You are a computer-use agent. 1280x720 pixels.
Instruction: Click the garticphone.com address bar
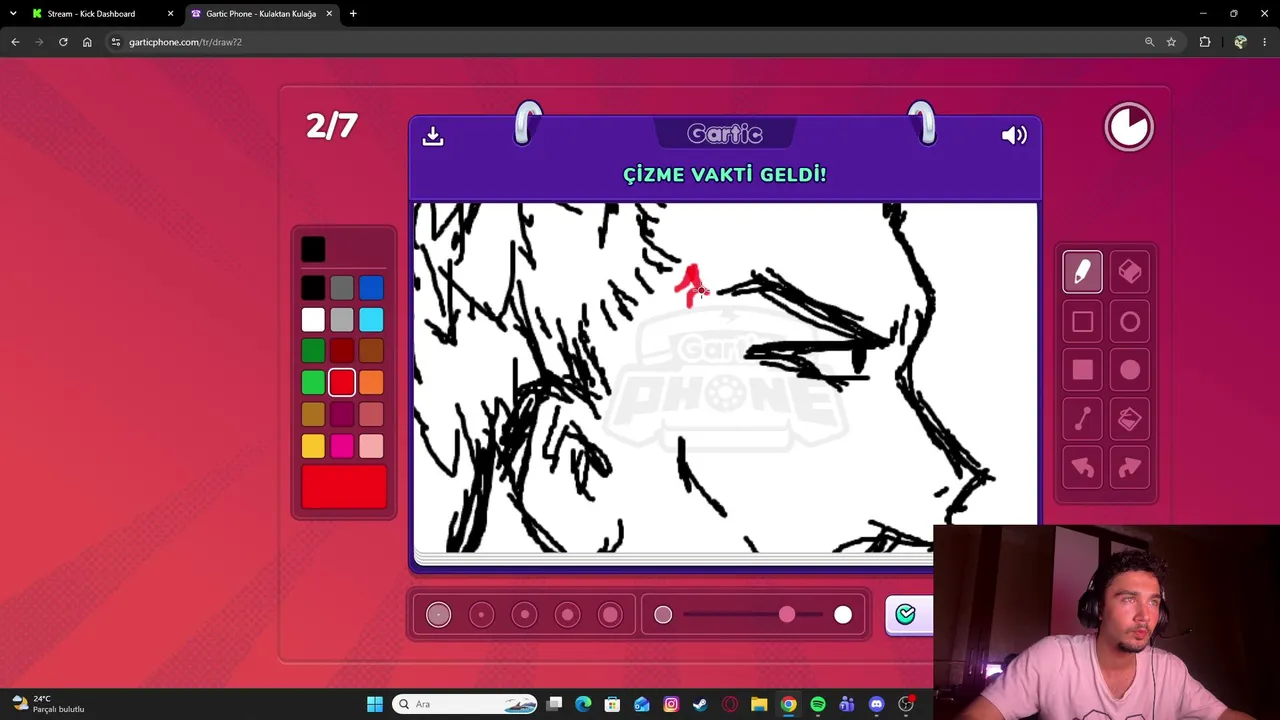point(630,42)
